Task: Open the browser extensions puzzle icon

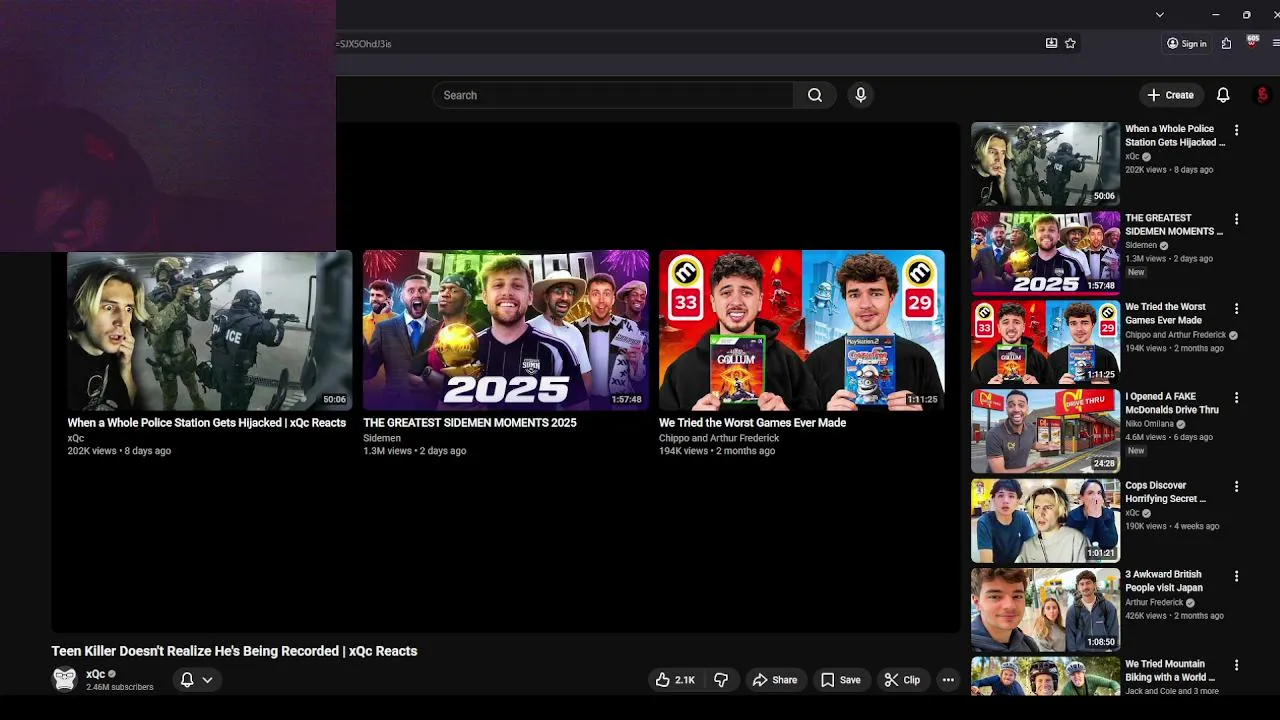Action: point(1226,43)
